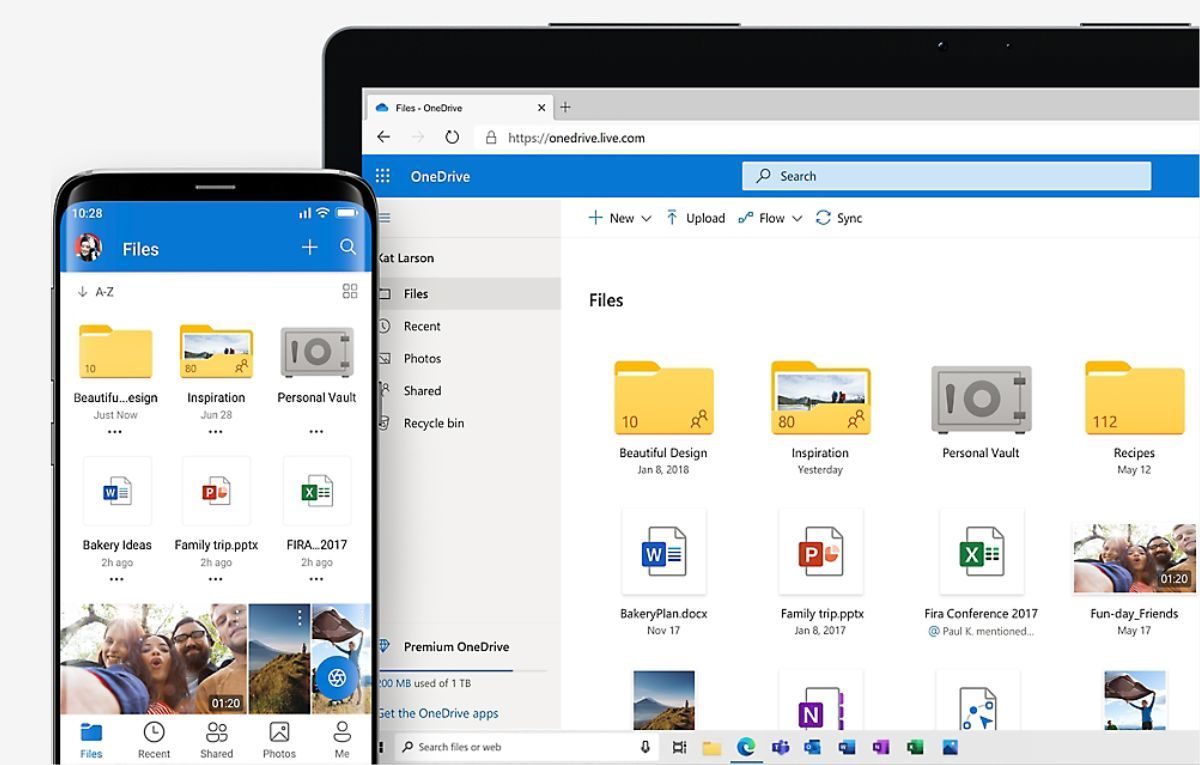This screenshot has width=1200, height=765.
Task: Switch phone view using grid layout icon
Action: (350, 291)
